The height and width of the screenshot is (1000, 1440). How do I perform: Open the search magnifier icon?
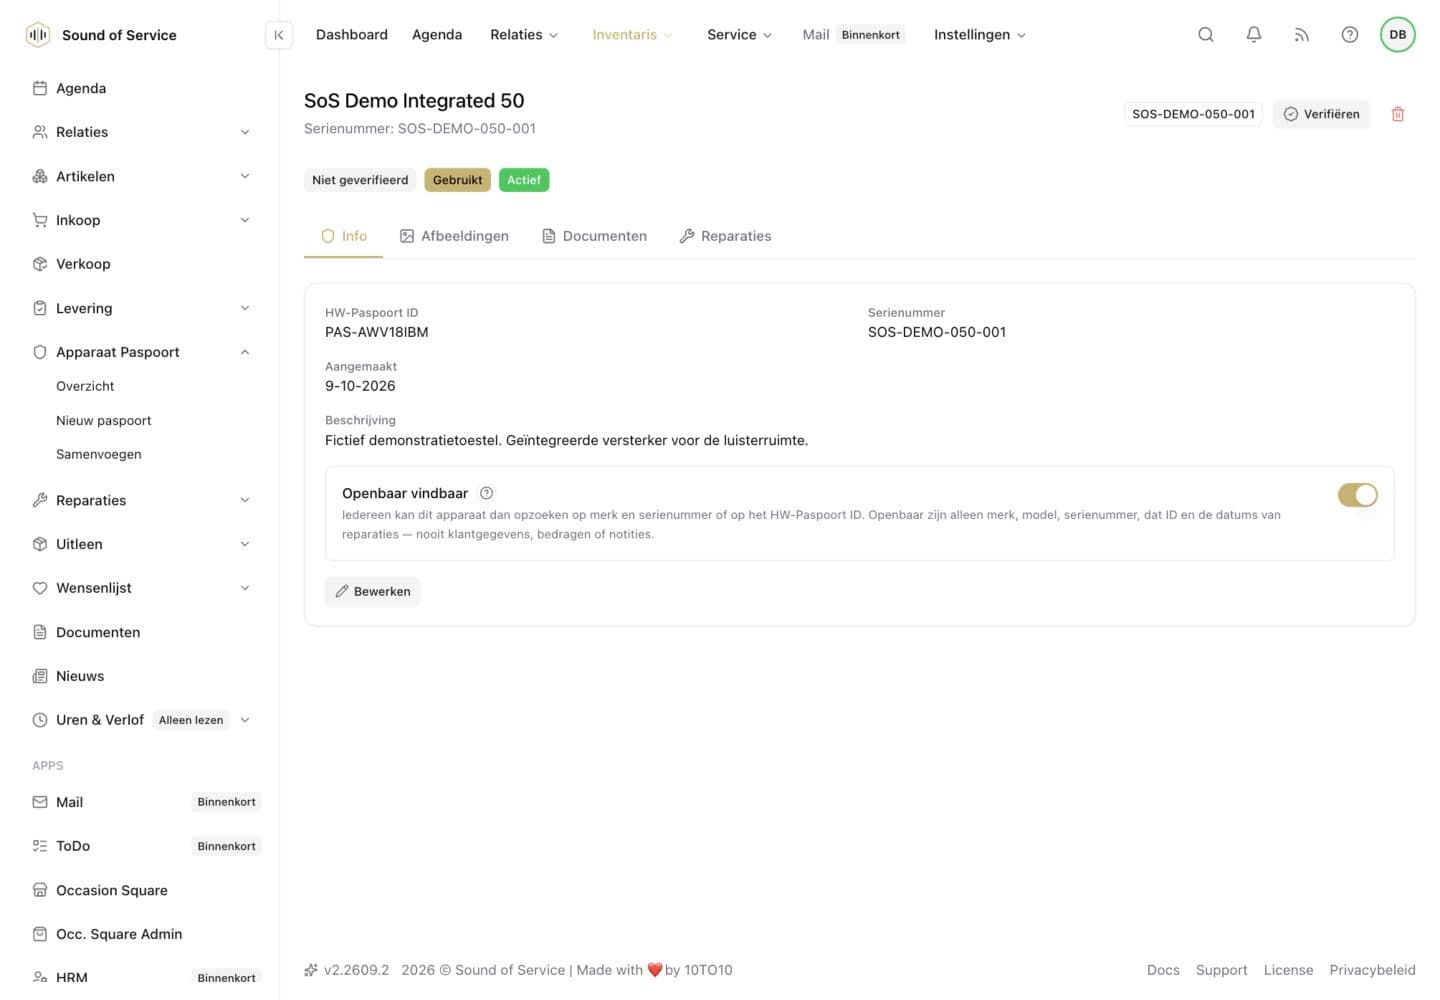coord(1206,35)
